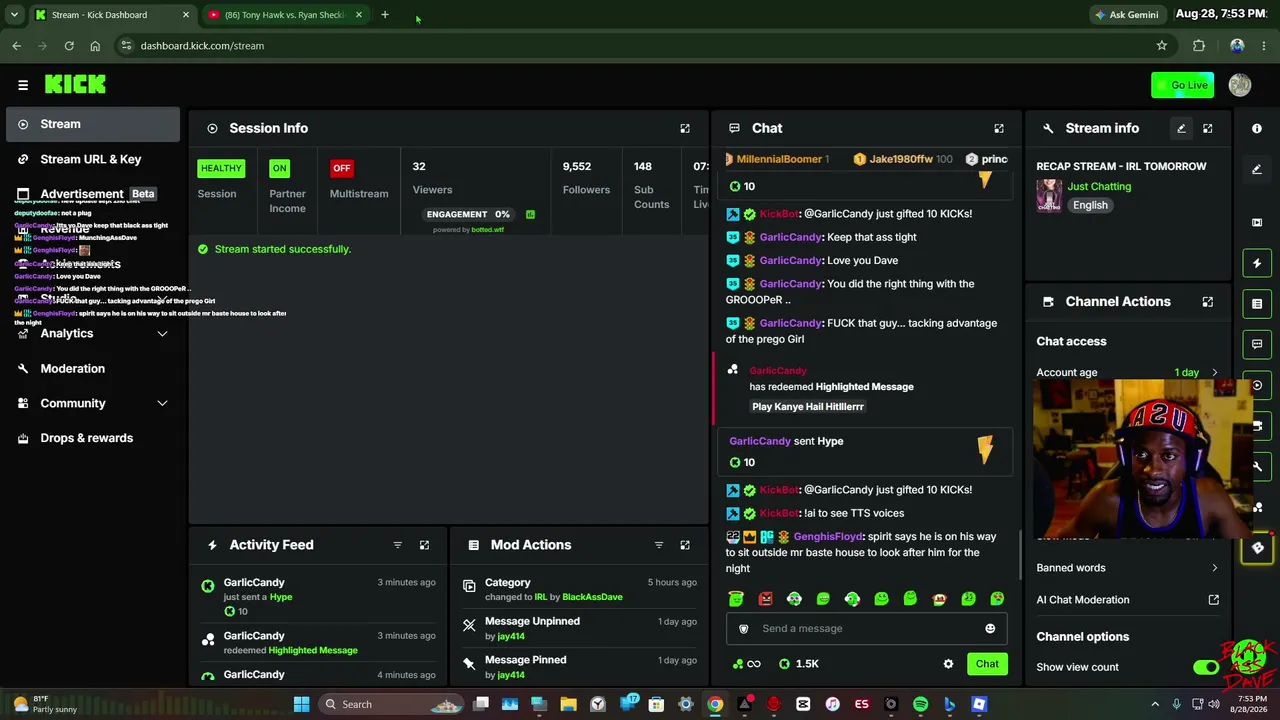1280x720 pixels.
Task: Filter the Activity Feed
Action: point(398,545)
